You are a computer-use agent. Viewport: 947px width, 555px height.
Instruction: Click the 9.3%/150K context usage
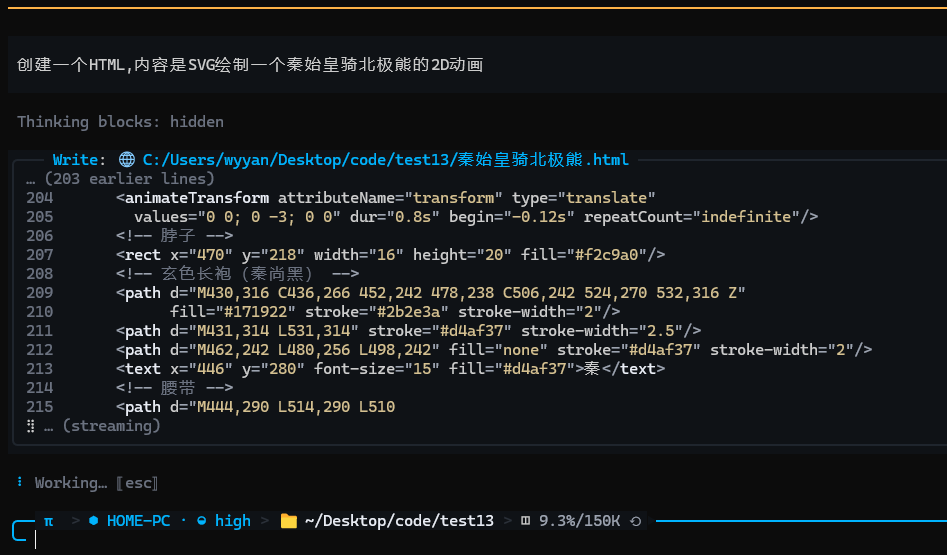click(x=579, y=521)
